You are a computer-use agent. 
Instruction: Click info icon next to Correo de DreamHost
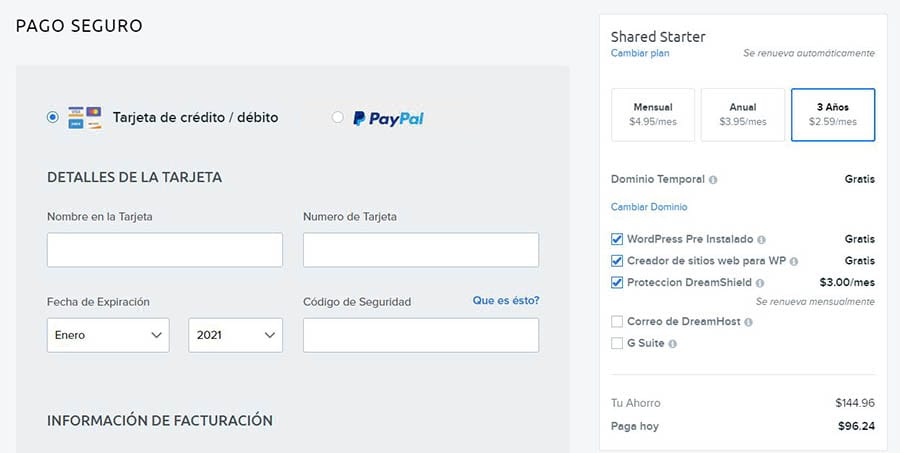coord(749,322)
